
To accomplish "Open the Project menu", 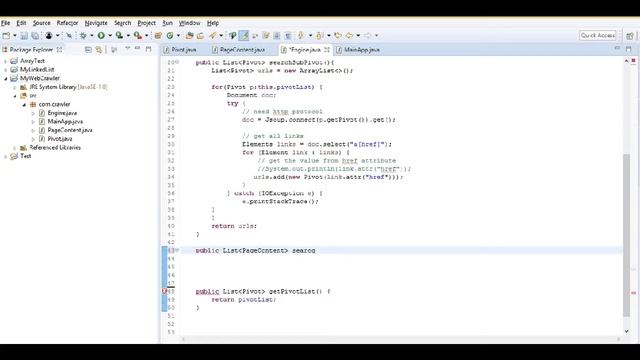I will coord(147,23).
